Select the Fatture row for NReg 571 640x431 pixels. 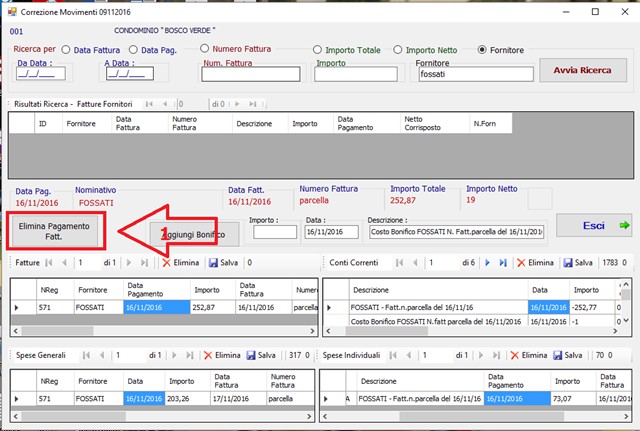click(x=164, y=307)
